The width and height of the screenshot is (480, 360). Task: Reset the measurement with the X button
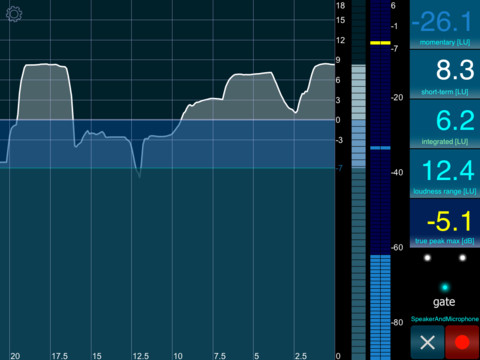[x=427, y=342]
